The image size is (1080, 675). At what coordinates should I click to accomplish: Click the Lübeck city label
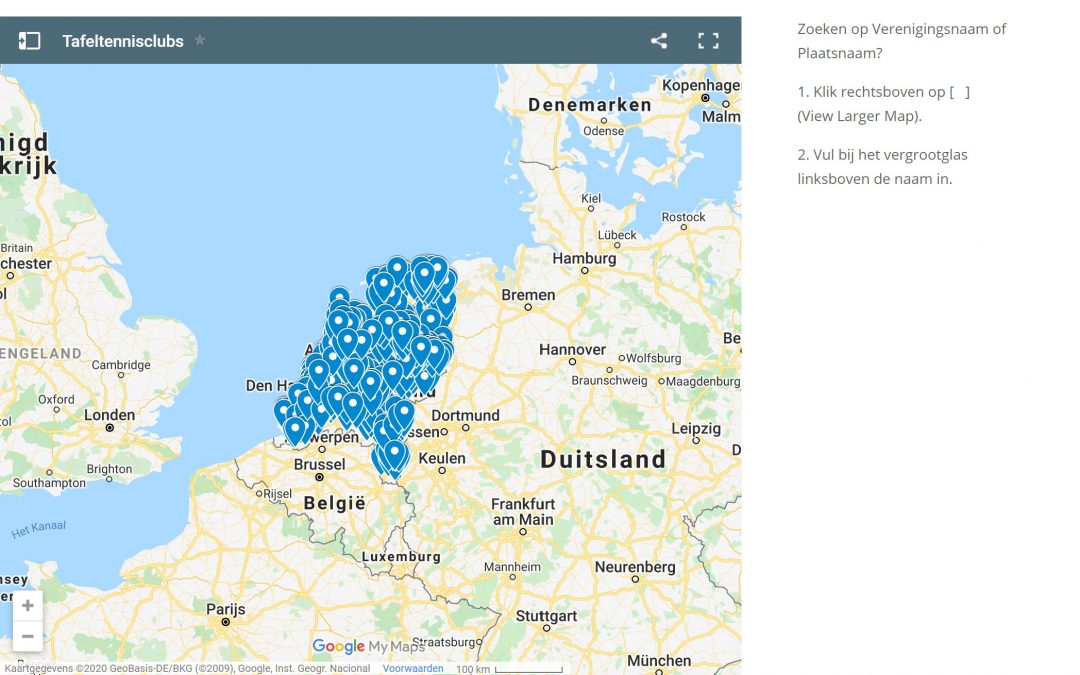point(617,235)
